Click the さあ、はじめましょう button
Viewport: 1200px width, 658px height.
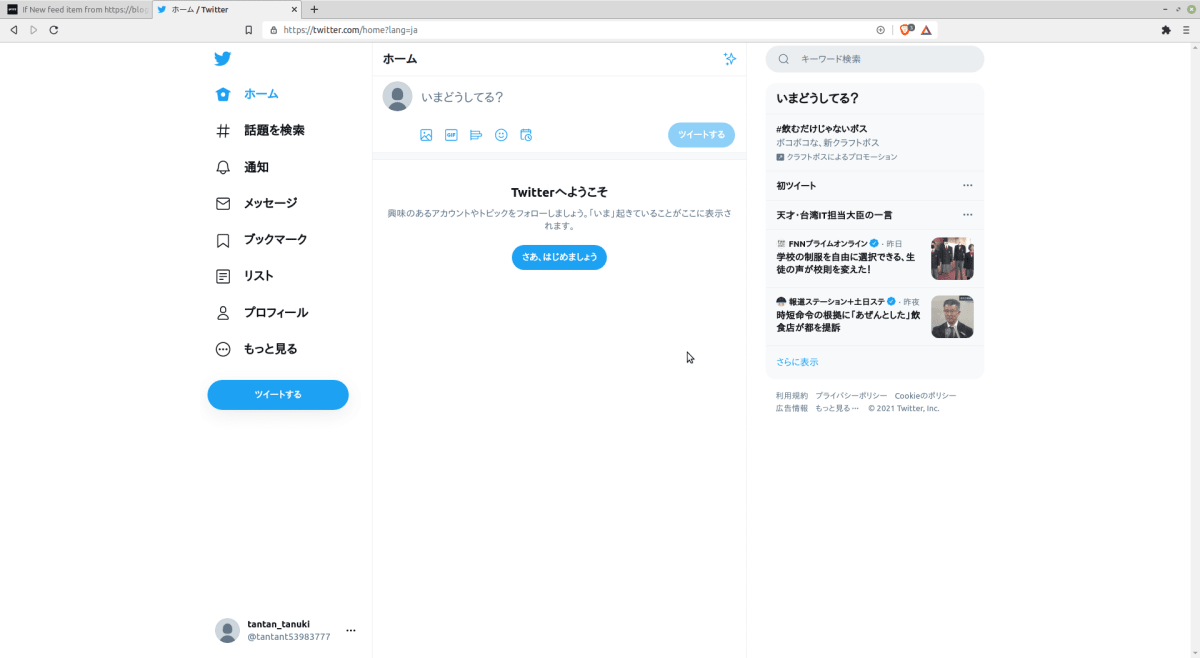(x=559, y=257)
